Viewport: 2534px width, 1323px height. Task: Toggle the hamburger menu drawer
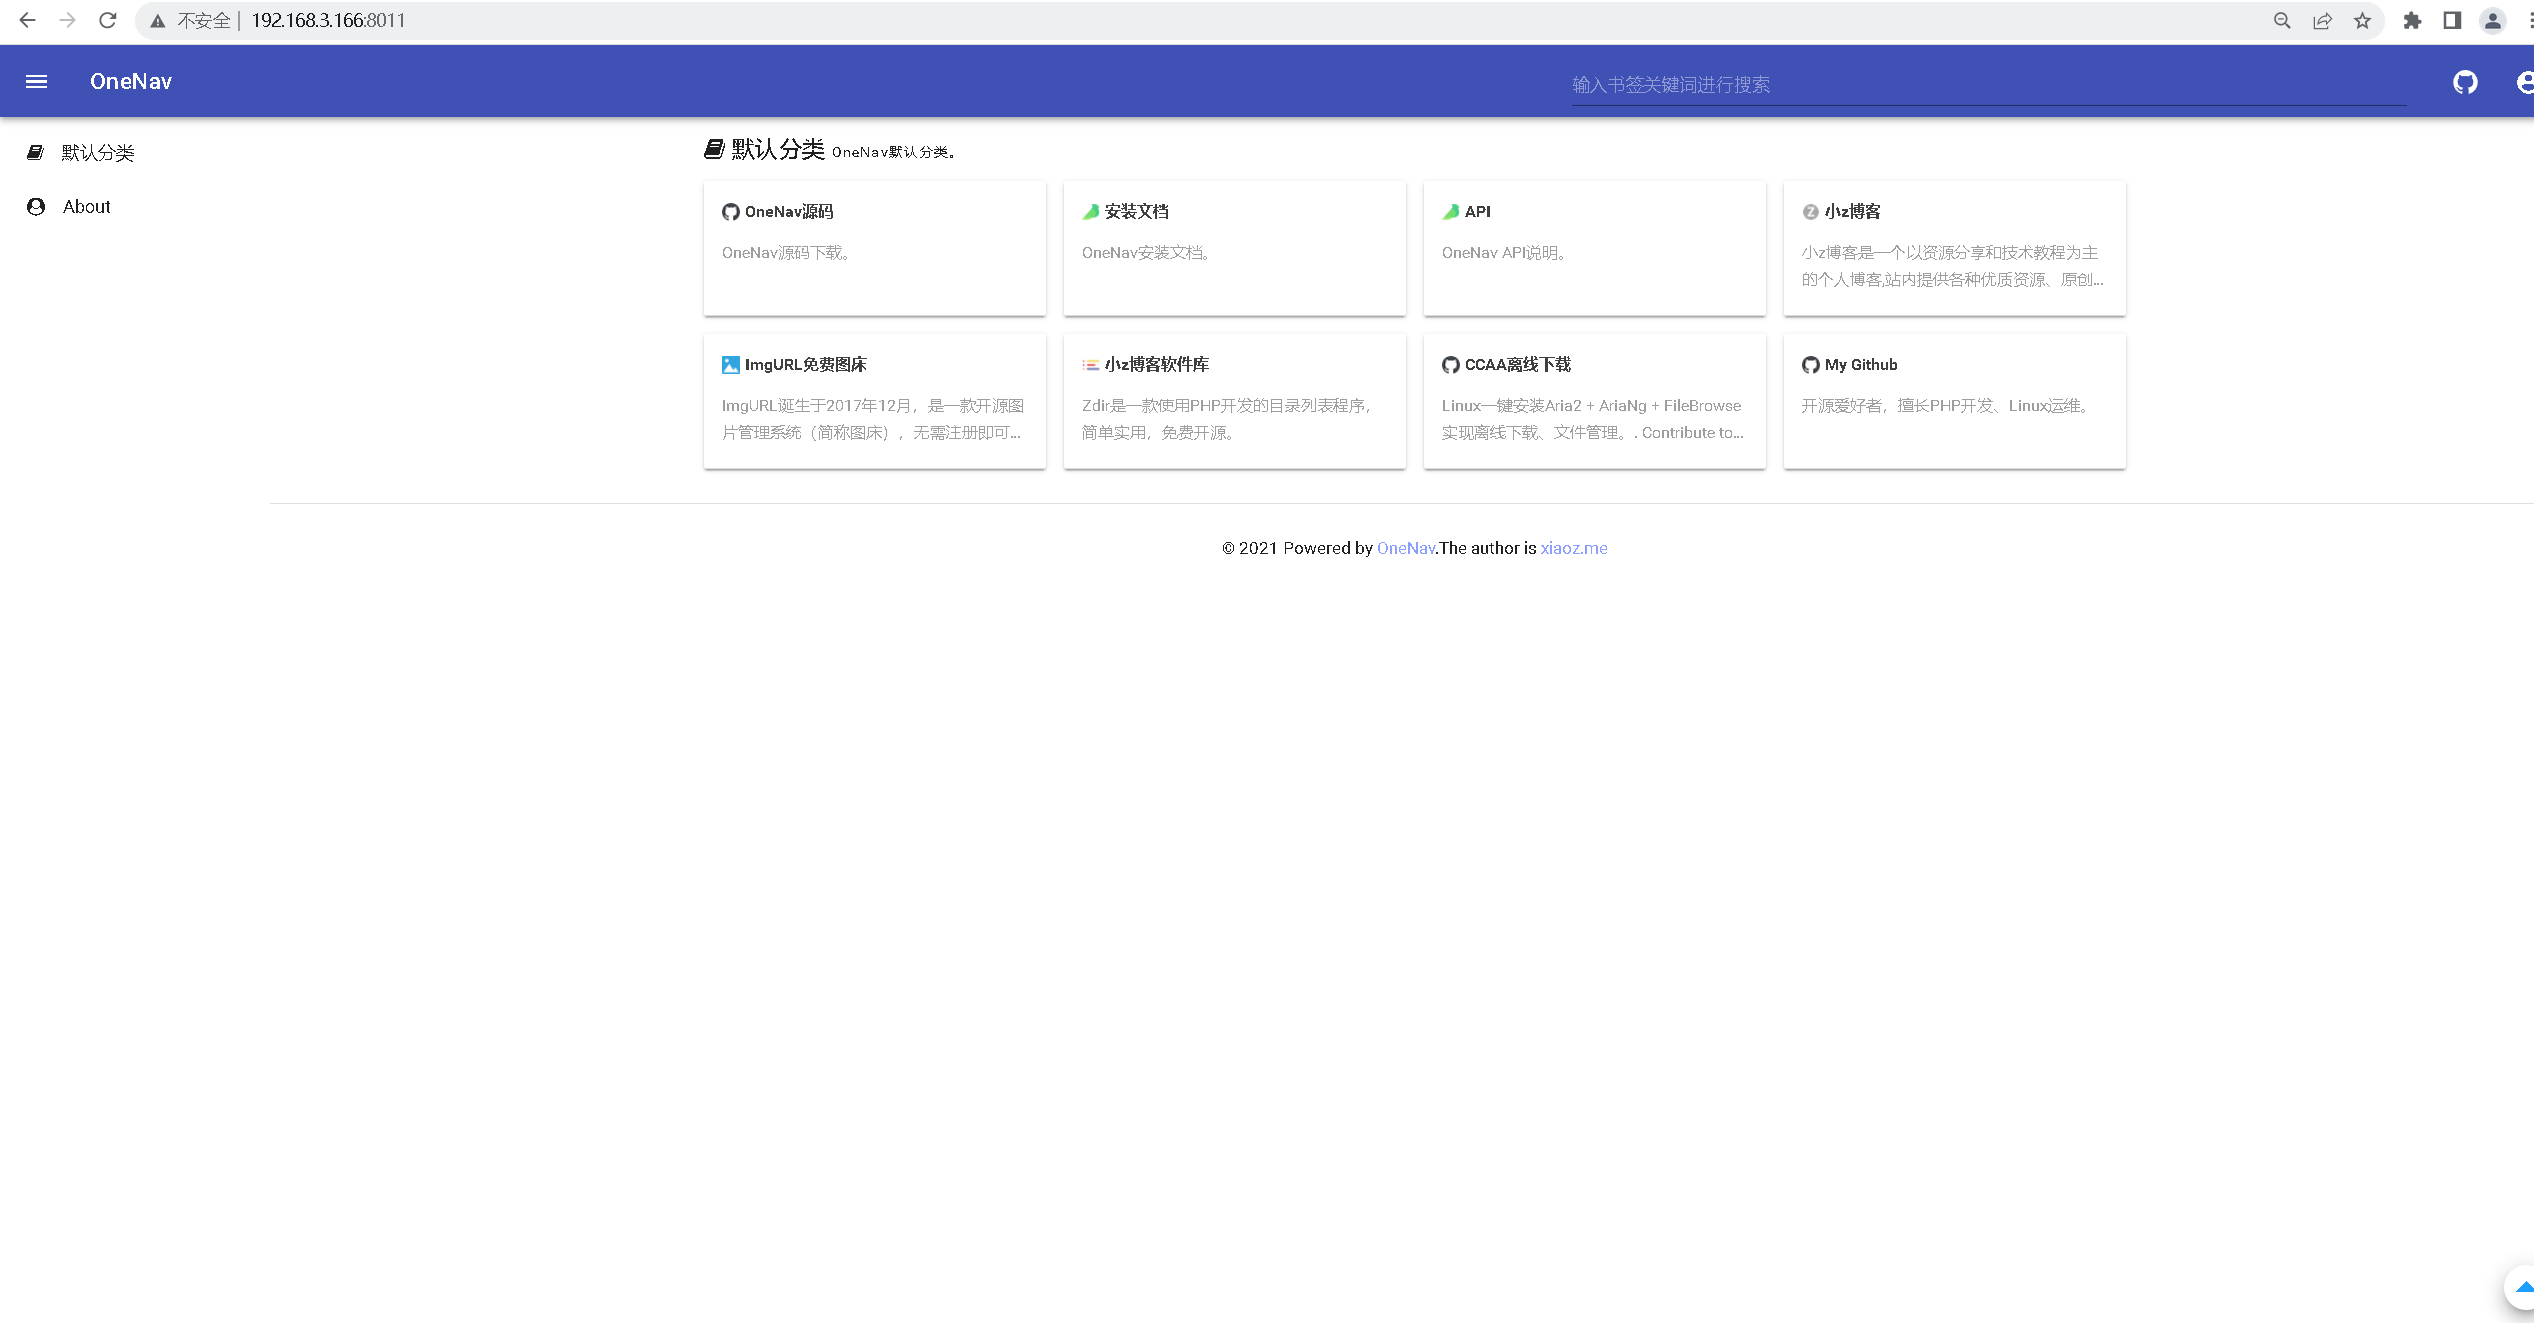click(x=36, y=82)
